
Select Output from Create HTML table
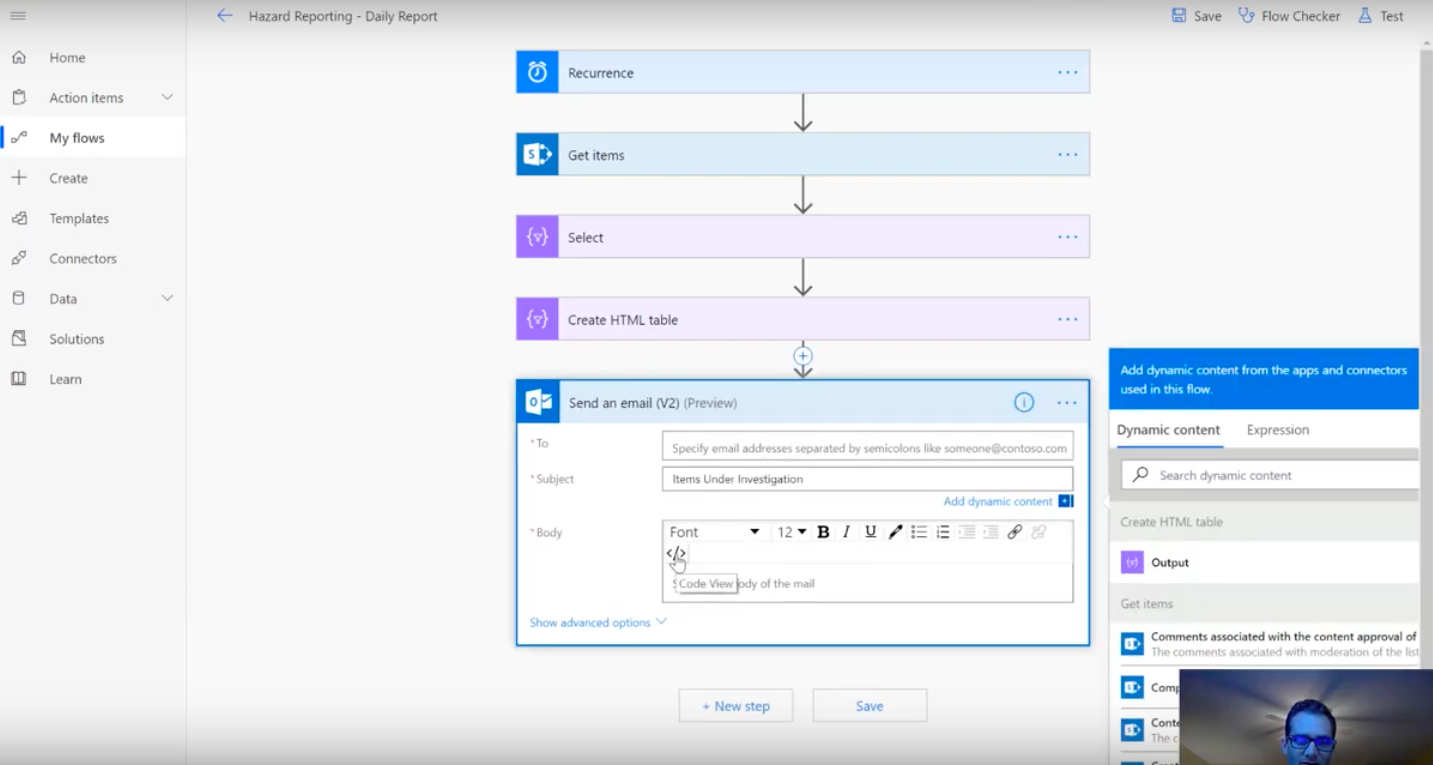coord(1265,562)
